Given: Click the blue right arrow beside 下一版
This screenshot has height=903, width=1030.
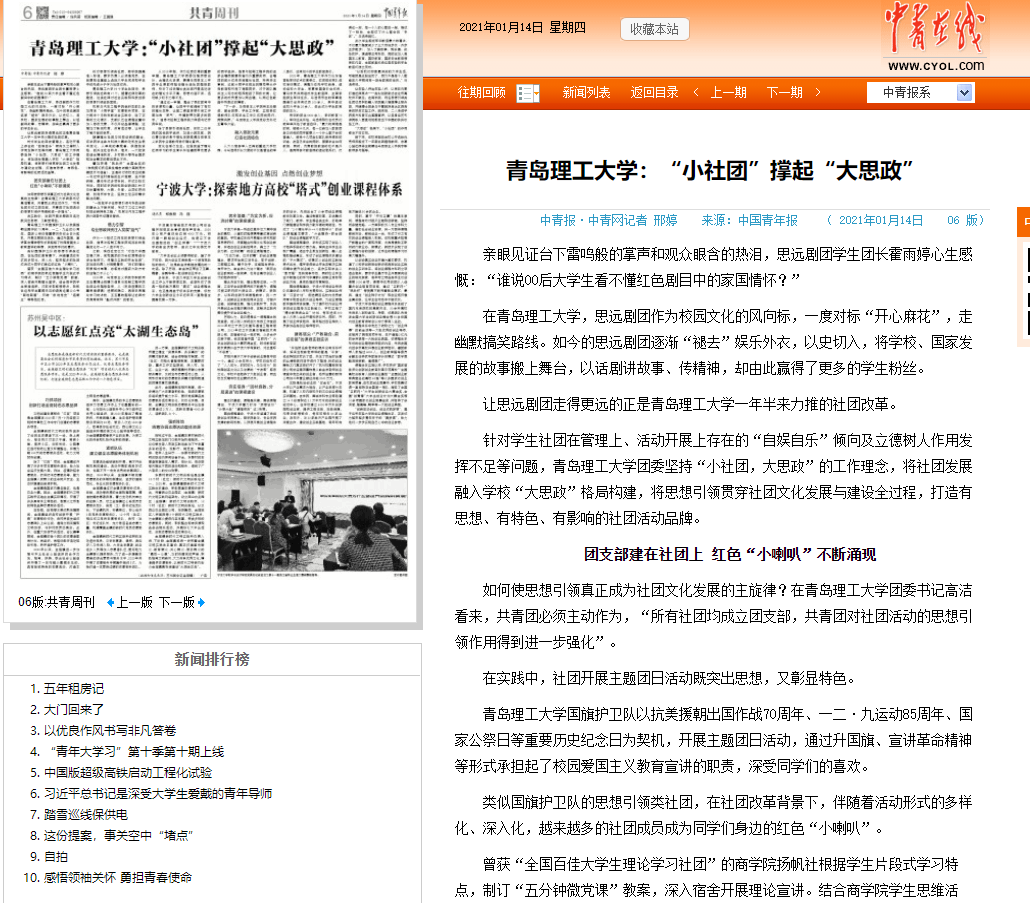Looking at the screenshot, I should (201, 602).
